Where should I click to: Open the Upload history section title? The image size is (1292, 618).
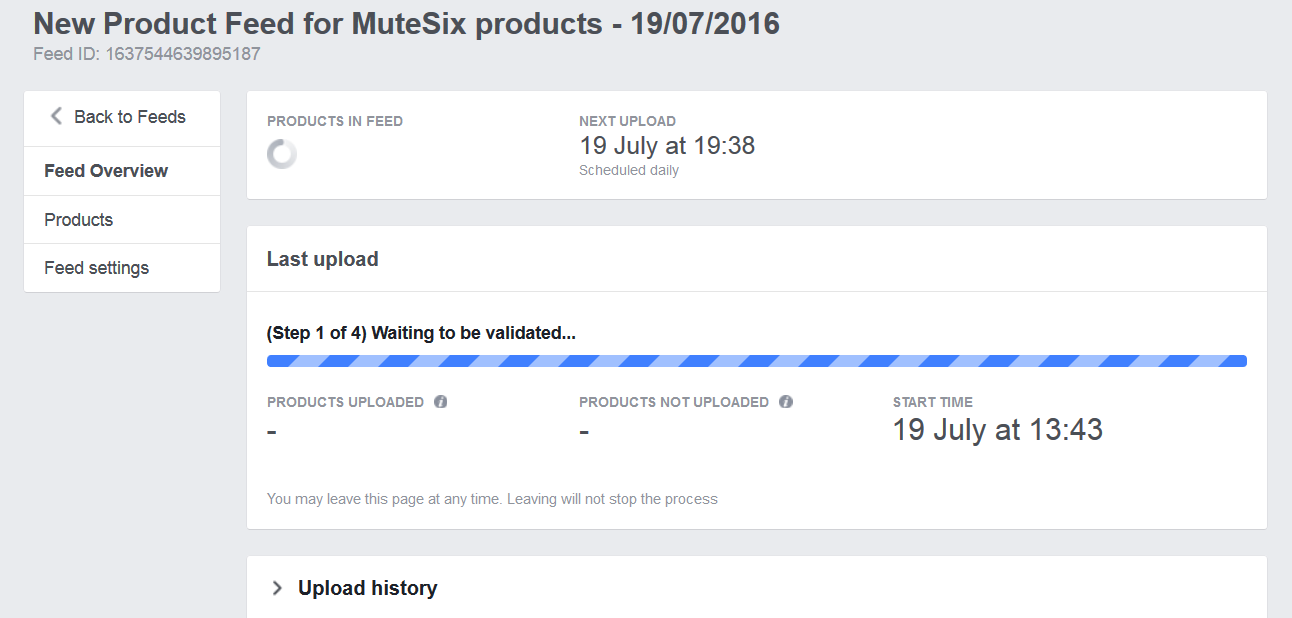368,588
